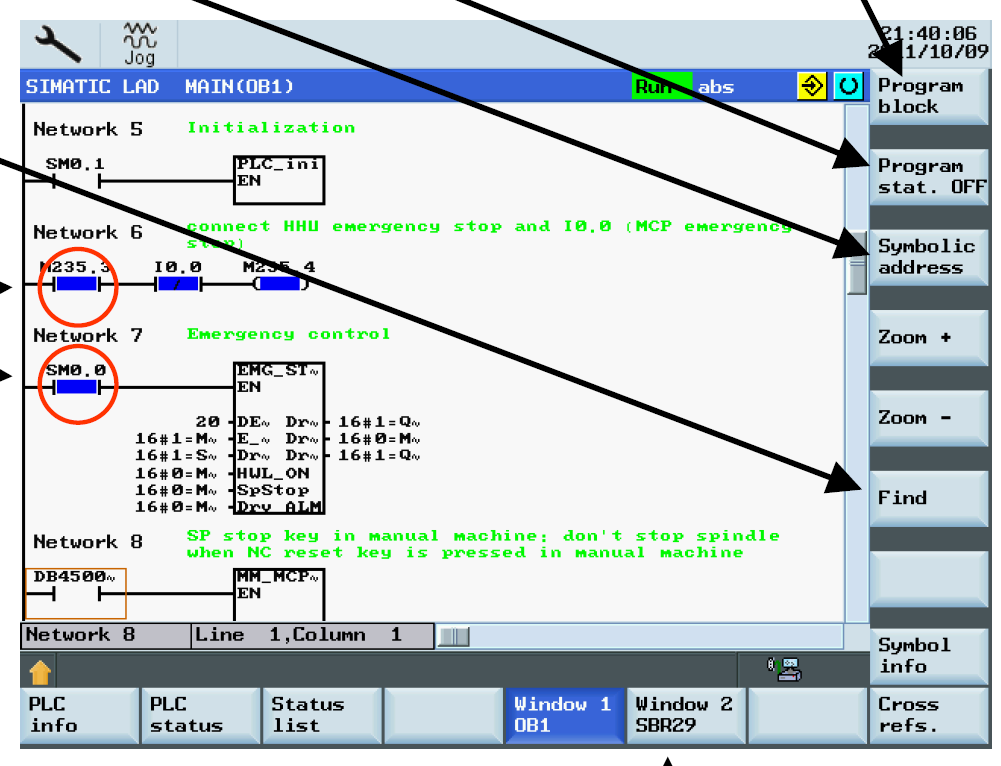Click the Emergency control comment
1001x766 pixels.
pos(289,334)
